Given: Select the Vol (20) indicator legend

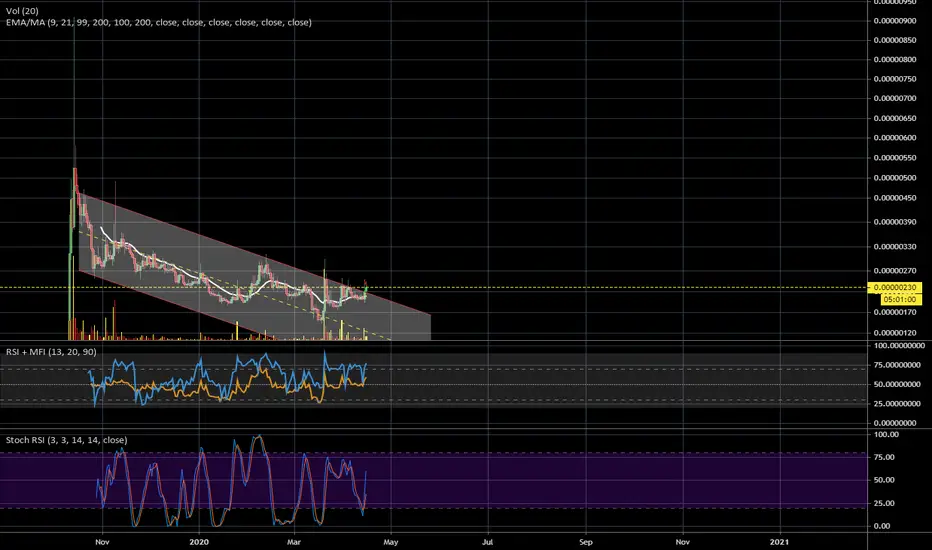Looking at the screenshot, I should point(22,11).
